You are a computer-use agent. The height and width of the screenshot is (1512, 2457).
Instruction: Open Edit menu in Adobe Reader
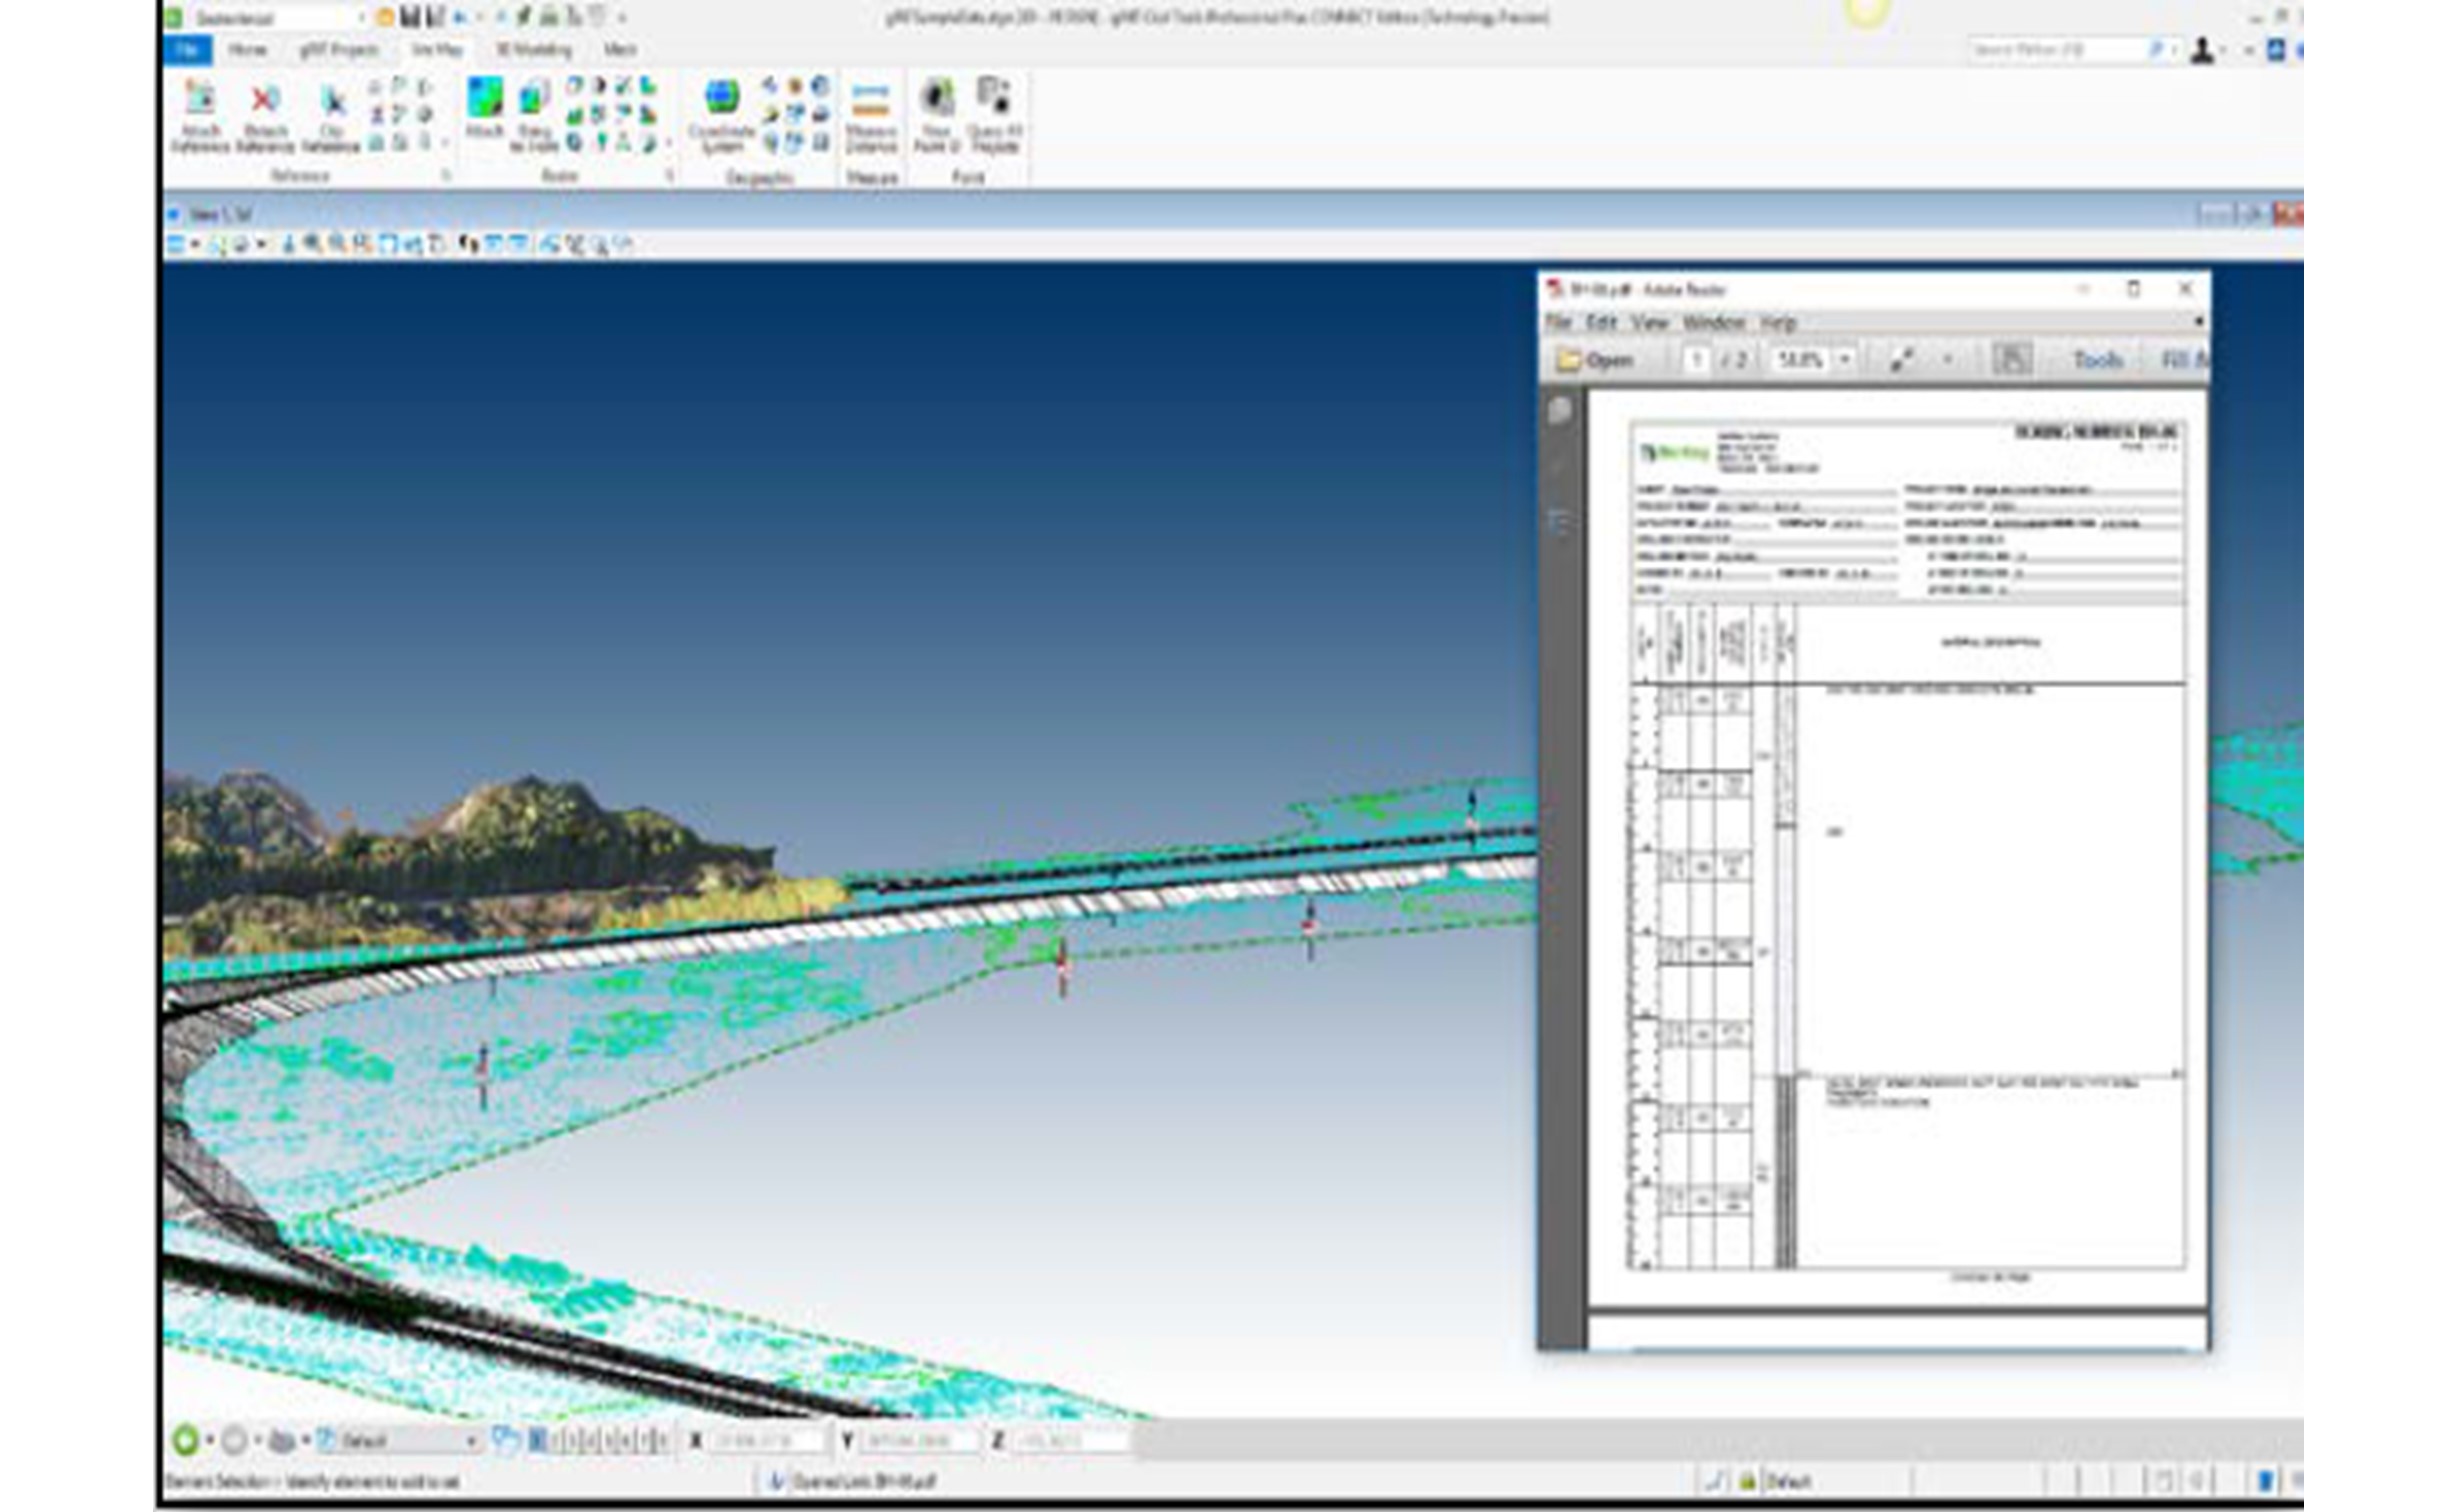[1601, 322]
